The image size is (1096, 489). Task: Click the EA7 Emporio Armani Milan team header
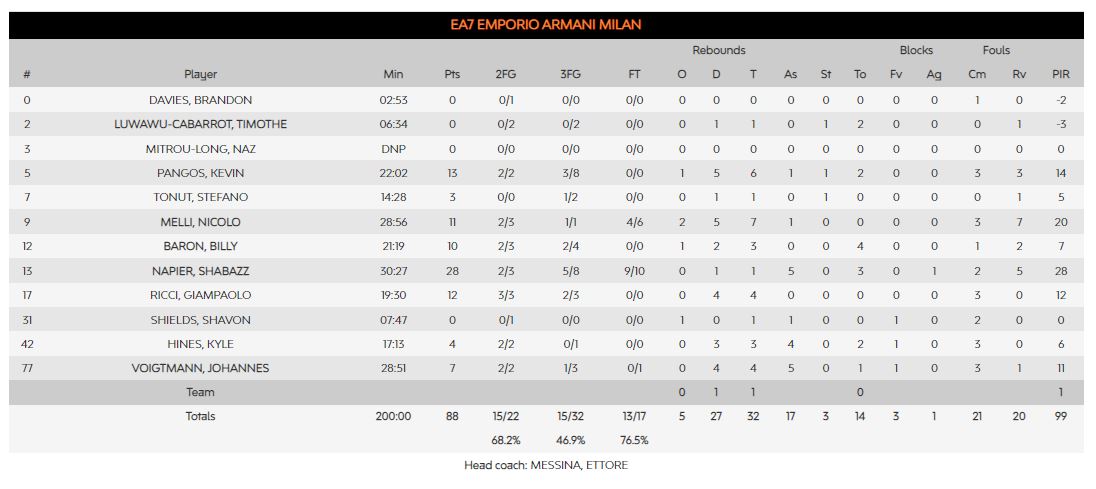click(546, 25)
